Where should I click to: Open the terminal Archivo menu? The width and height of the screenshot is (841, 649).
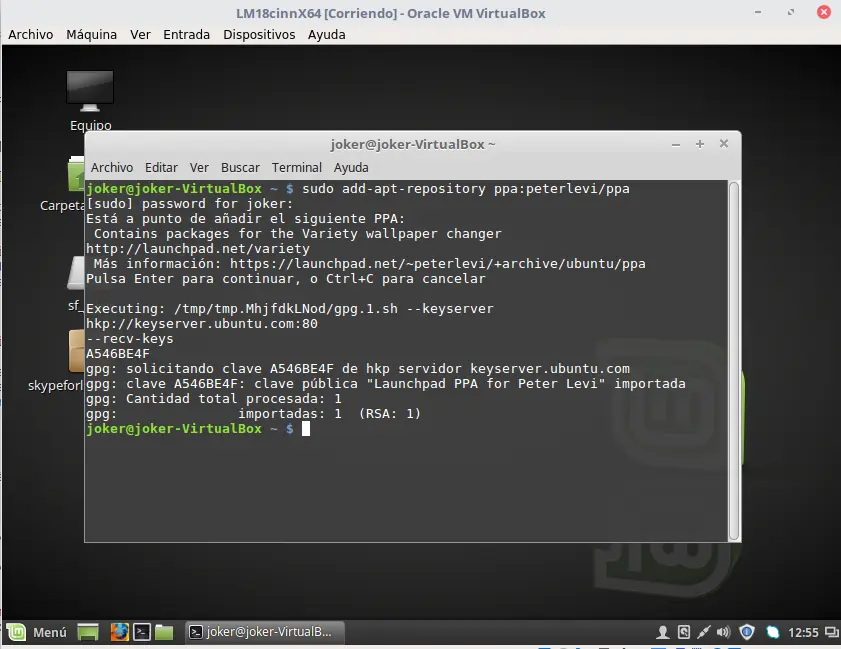[112, 168]
